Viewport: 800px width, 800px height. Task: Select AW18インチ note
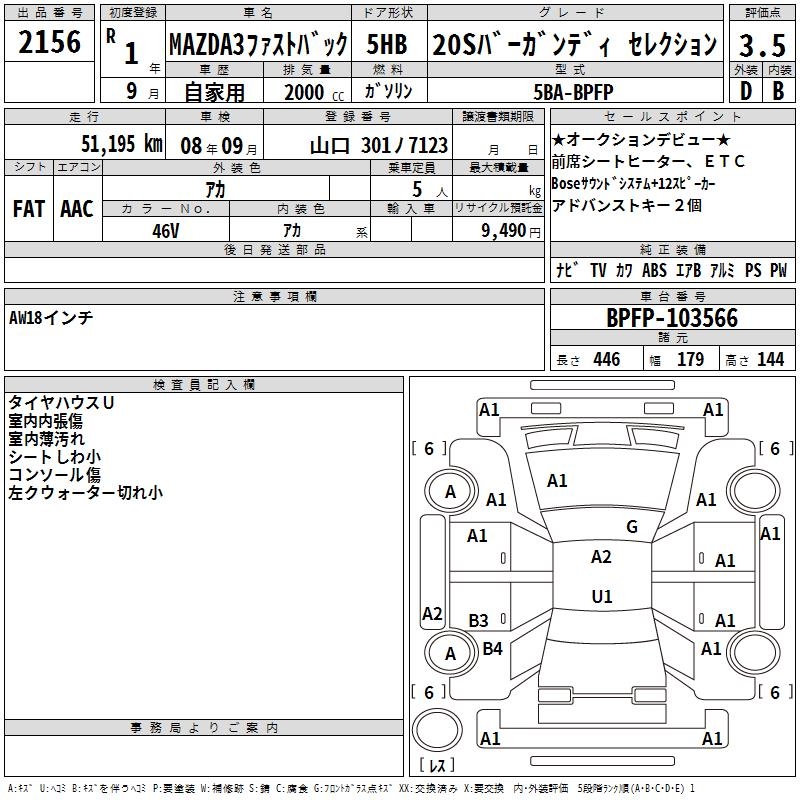point(51,318)
